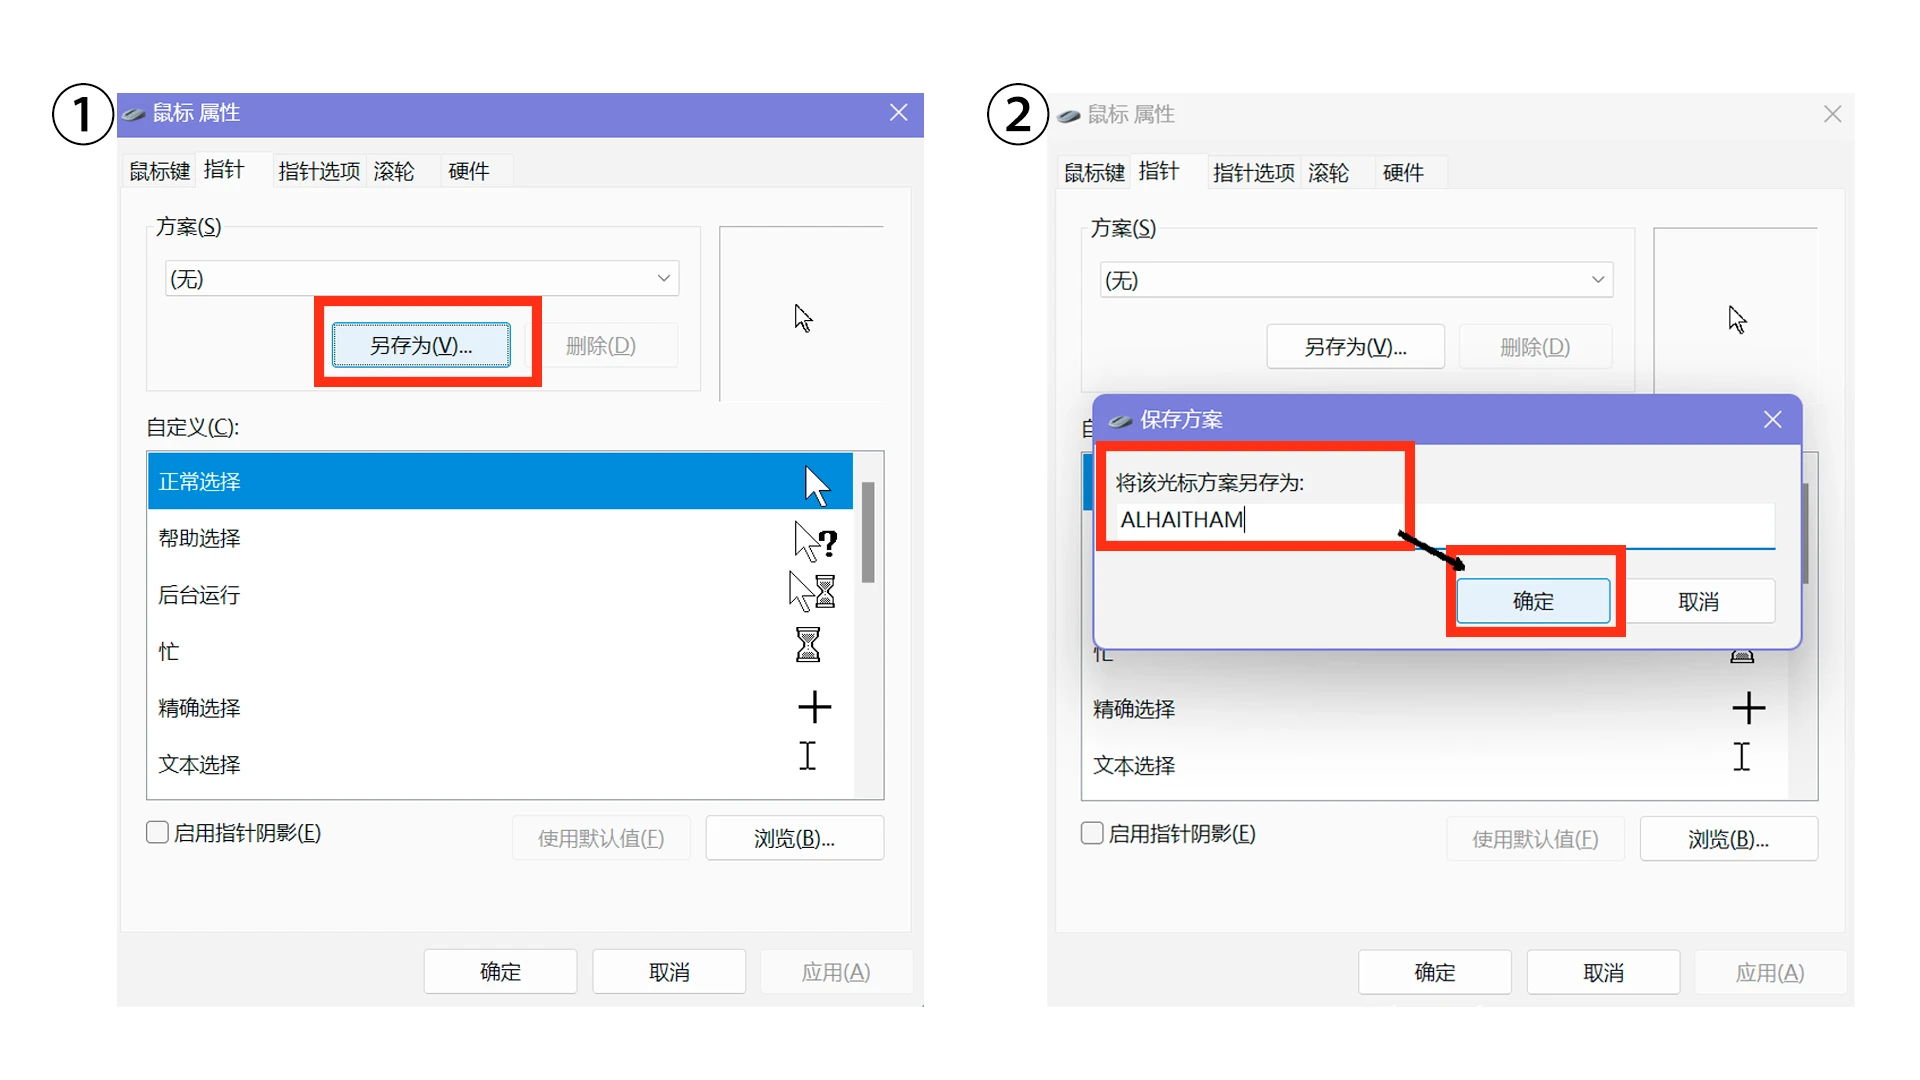Select left 文本选择 I-beam cursor icon
Image resolution: width=1920 pixels, height=1080 pixels.
[x=808, y=756]
